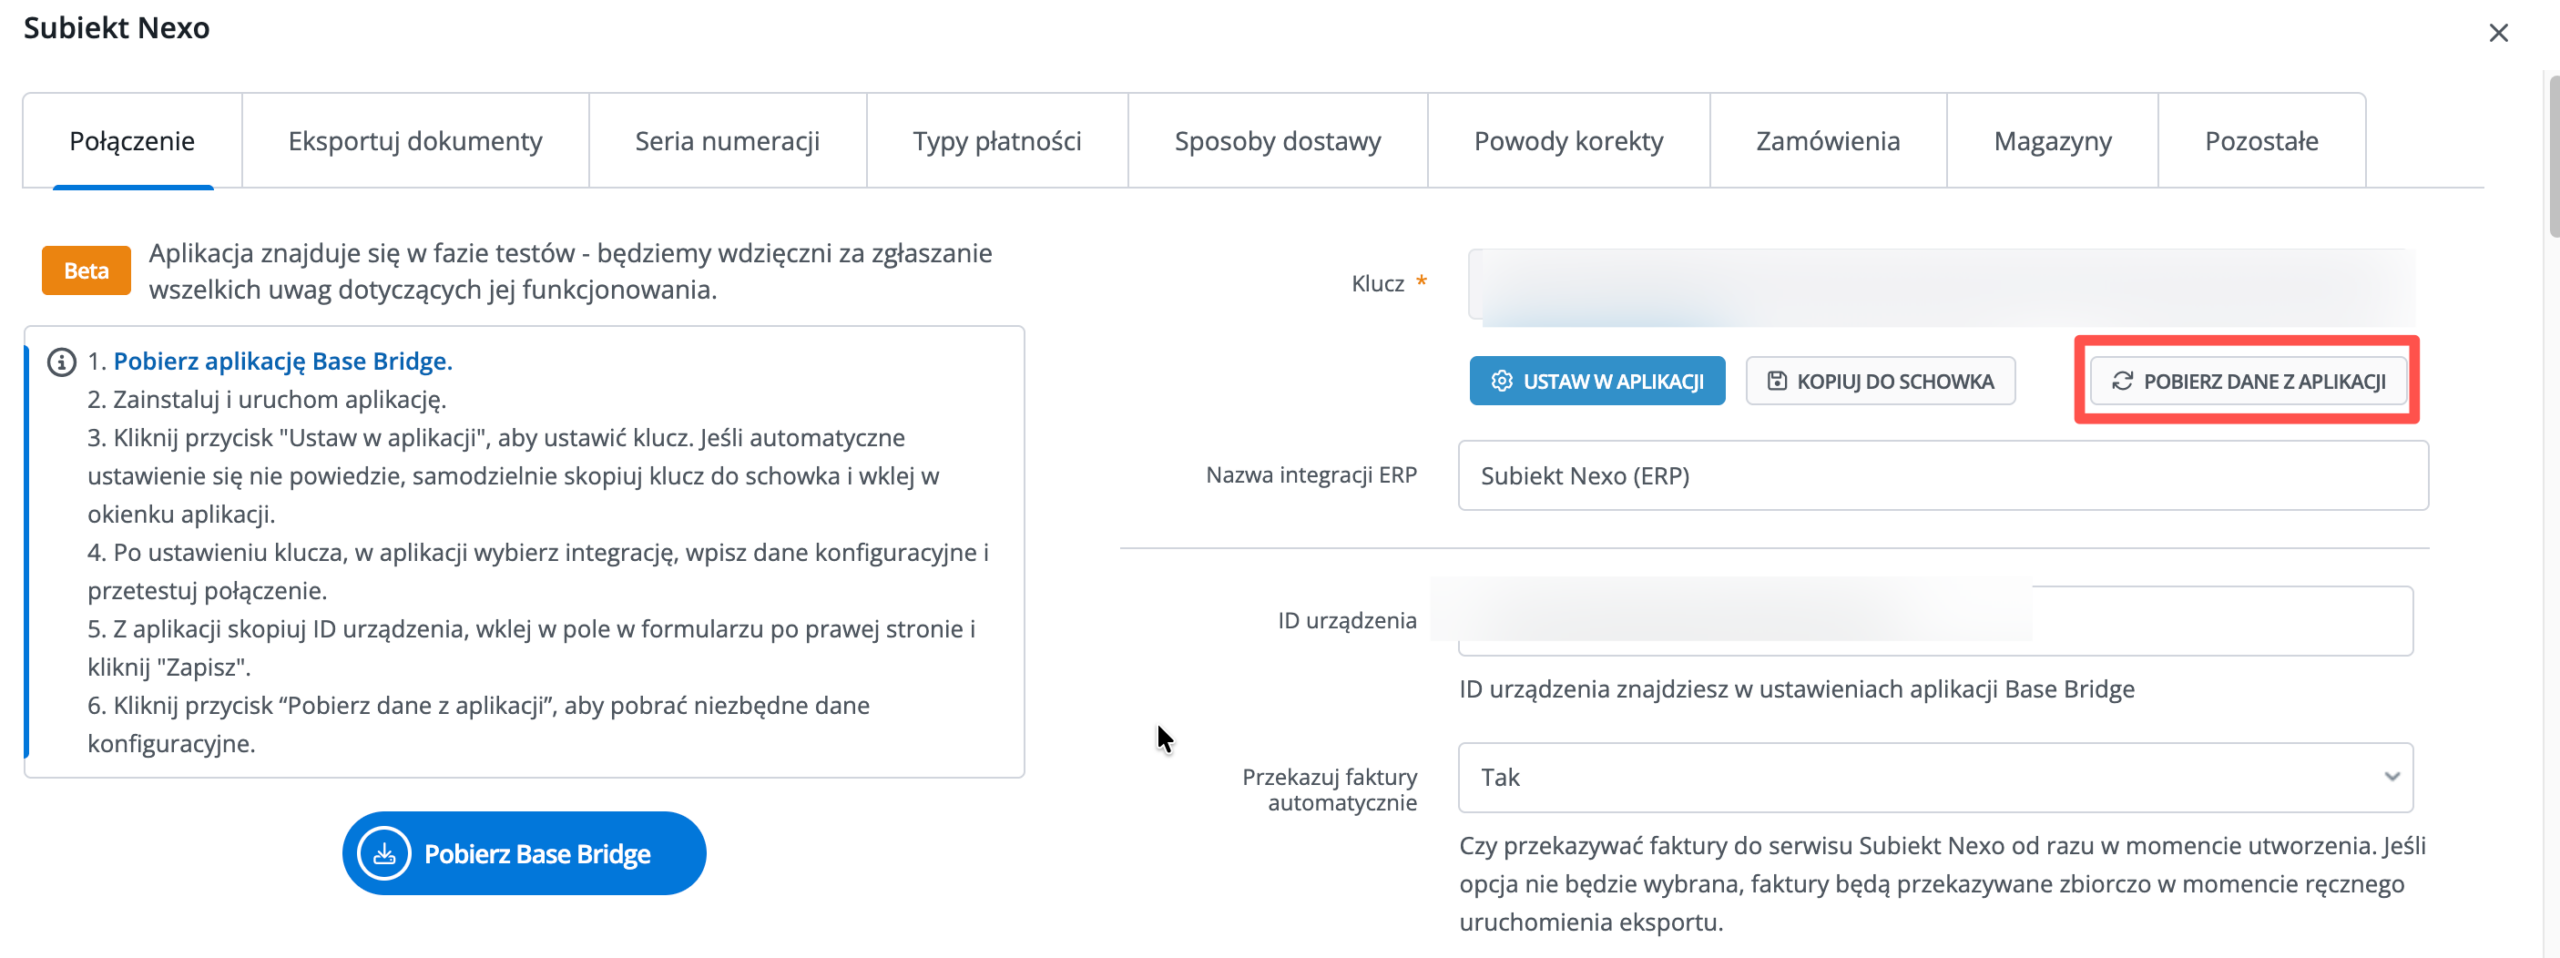The image size is (2560, 958).
Task: Follow the Pobierz aplikację Base Bridge link
Action: pos(283,361)
